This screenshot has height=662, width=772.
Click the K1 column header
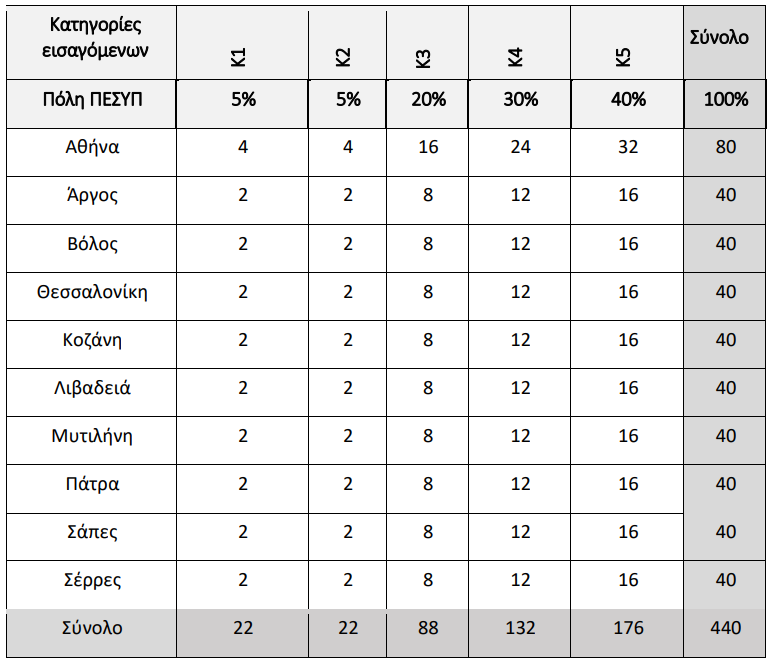coord(238,58)
